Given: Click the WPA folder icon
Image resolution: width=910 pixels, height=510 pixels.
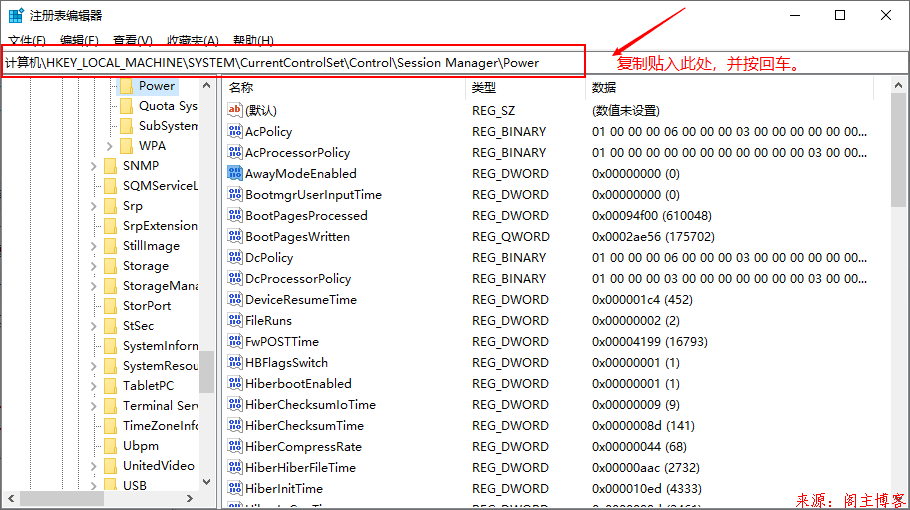Looking at the screenshot, I should (126, 146).
